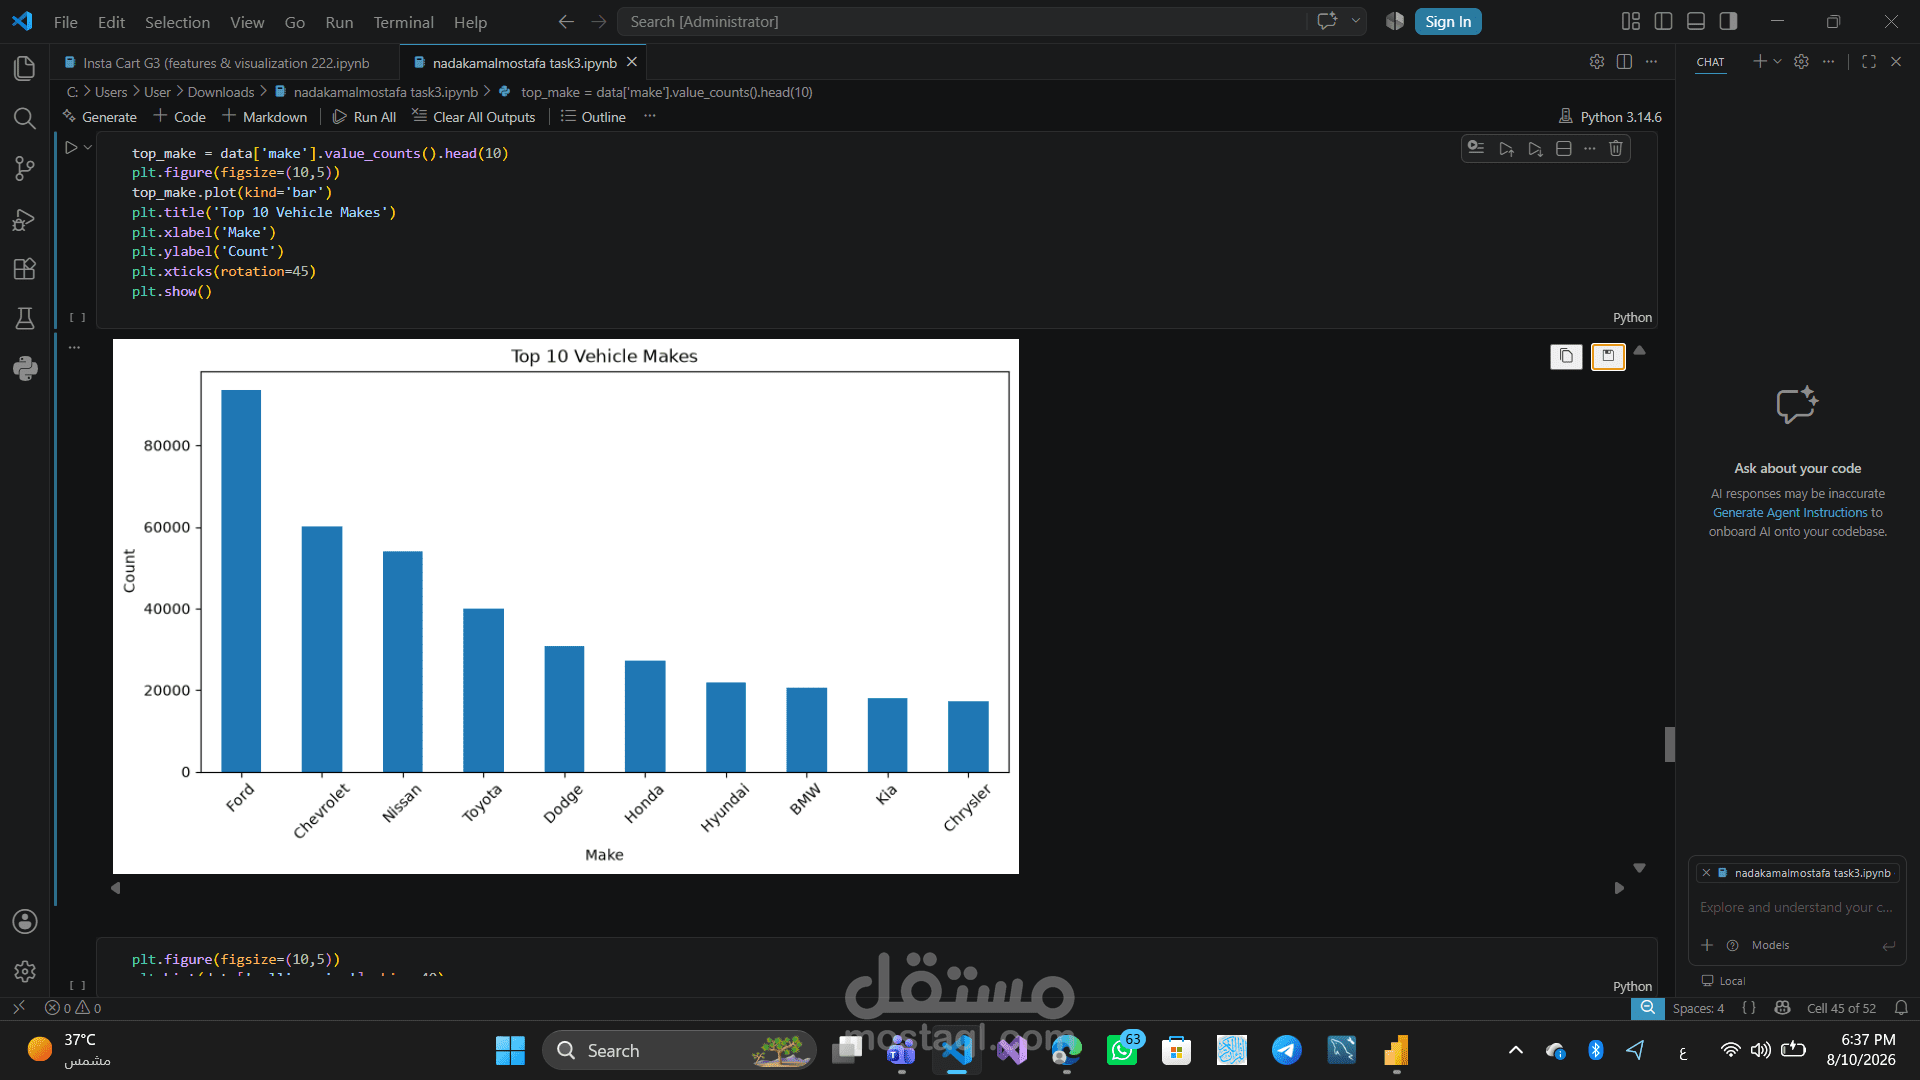Image resolution: width=1920 pixels, height=1080 pixels.
Task: Execute cells above from cell toolbar
Action: pos(1506,149)
